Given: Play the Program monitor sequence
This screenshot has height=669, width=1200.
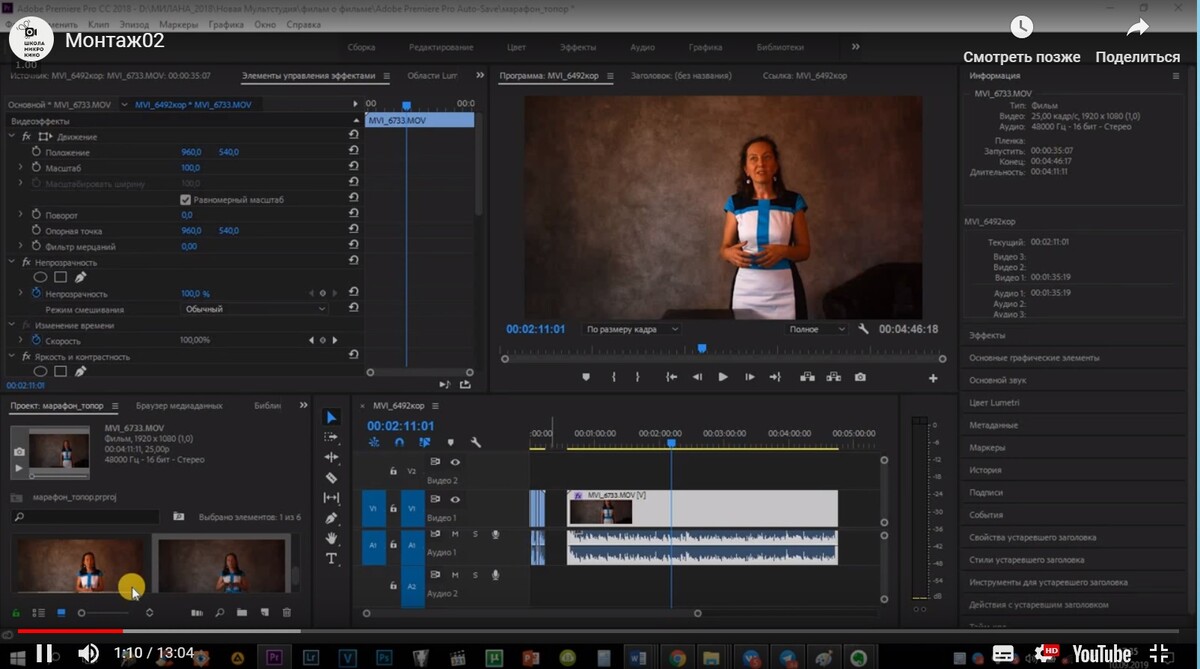Looking at the screenshot, I should pos(723,377).
